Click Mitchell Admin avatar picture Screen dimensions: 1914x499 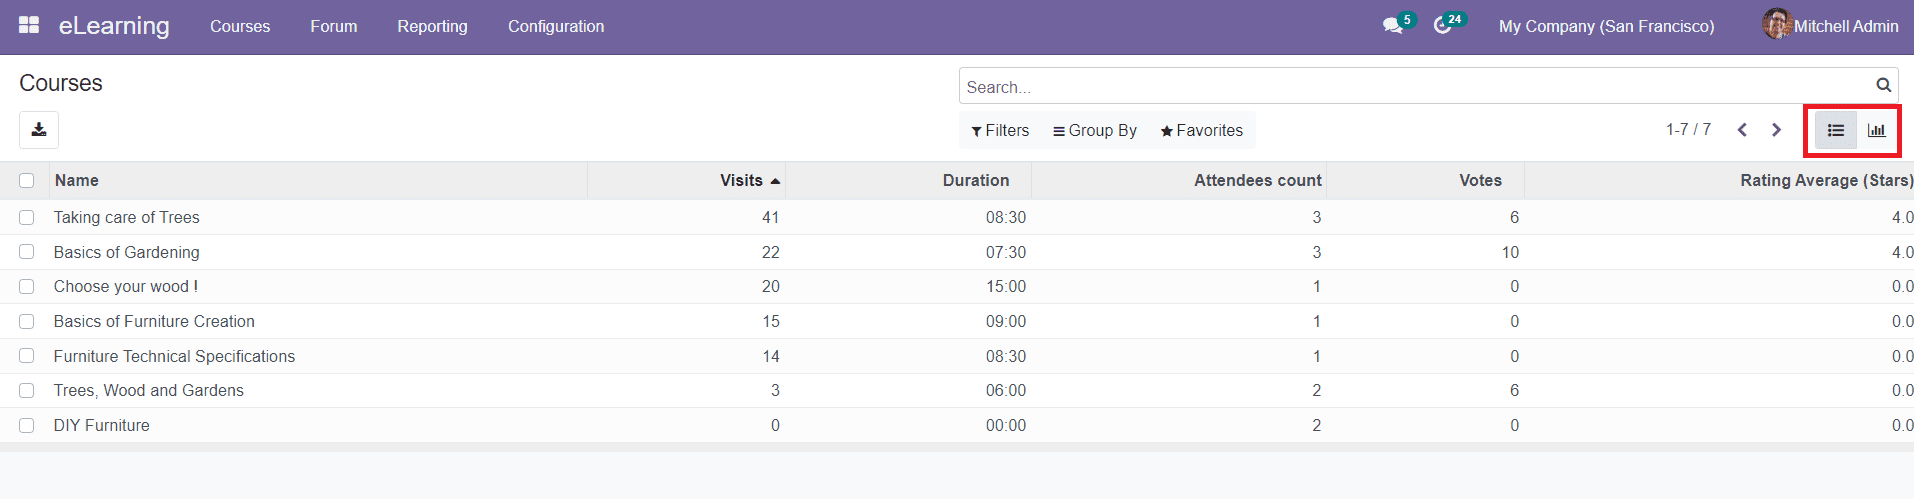(x=1777, y=25)
